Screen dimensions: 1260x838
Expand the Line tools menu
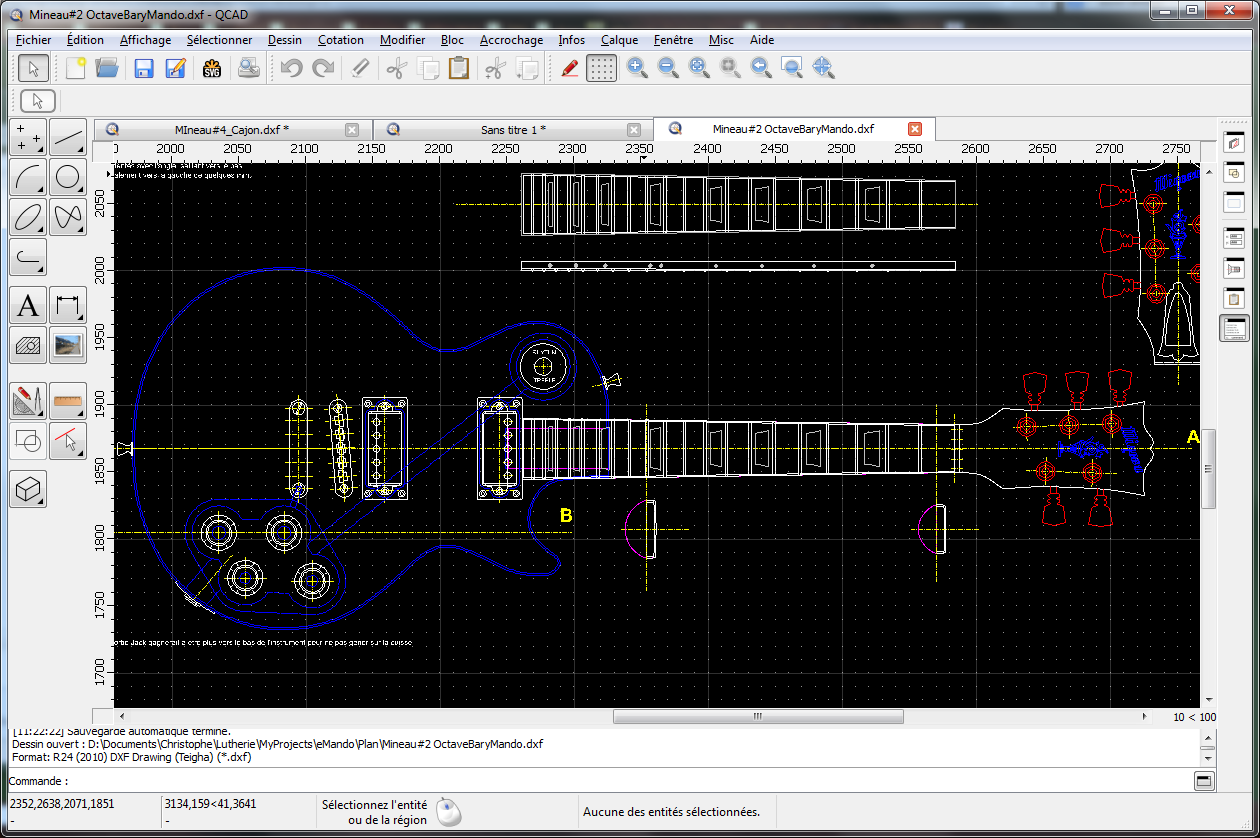coord(68,137)
